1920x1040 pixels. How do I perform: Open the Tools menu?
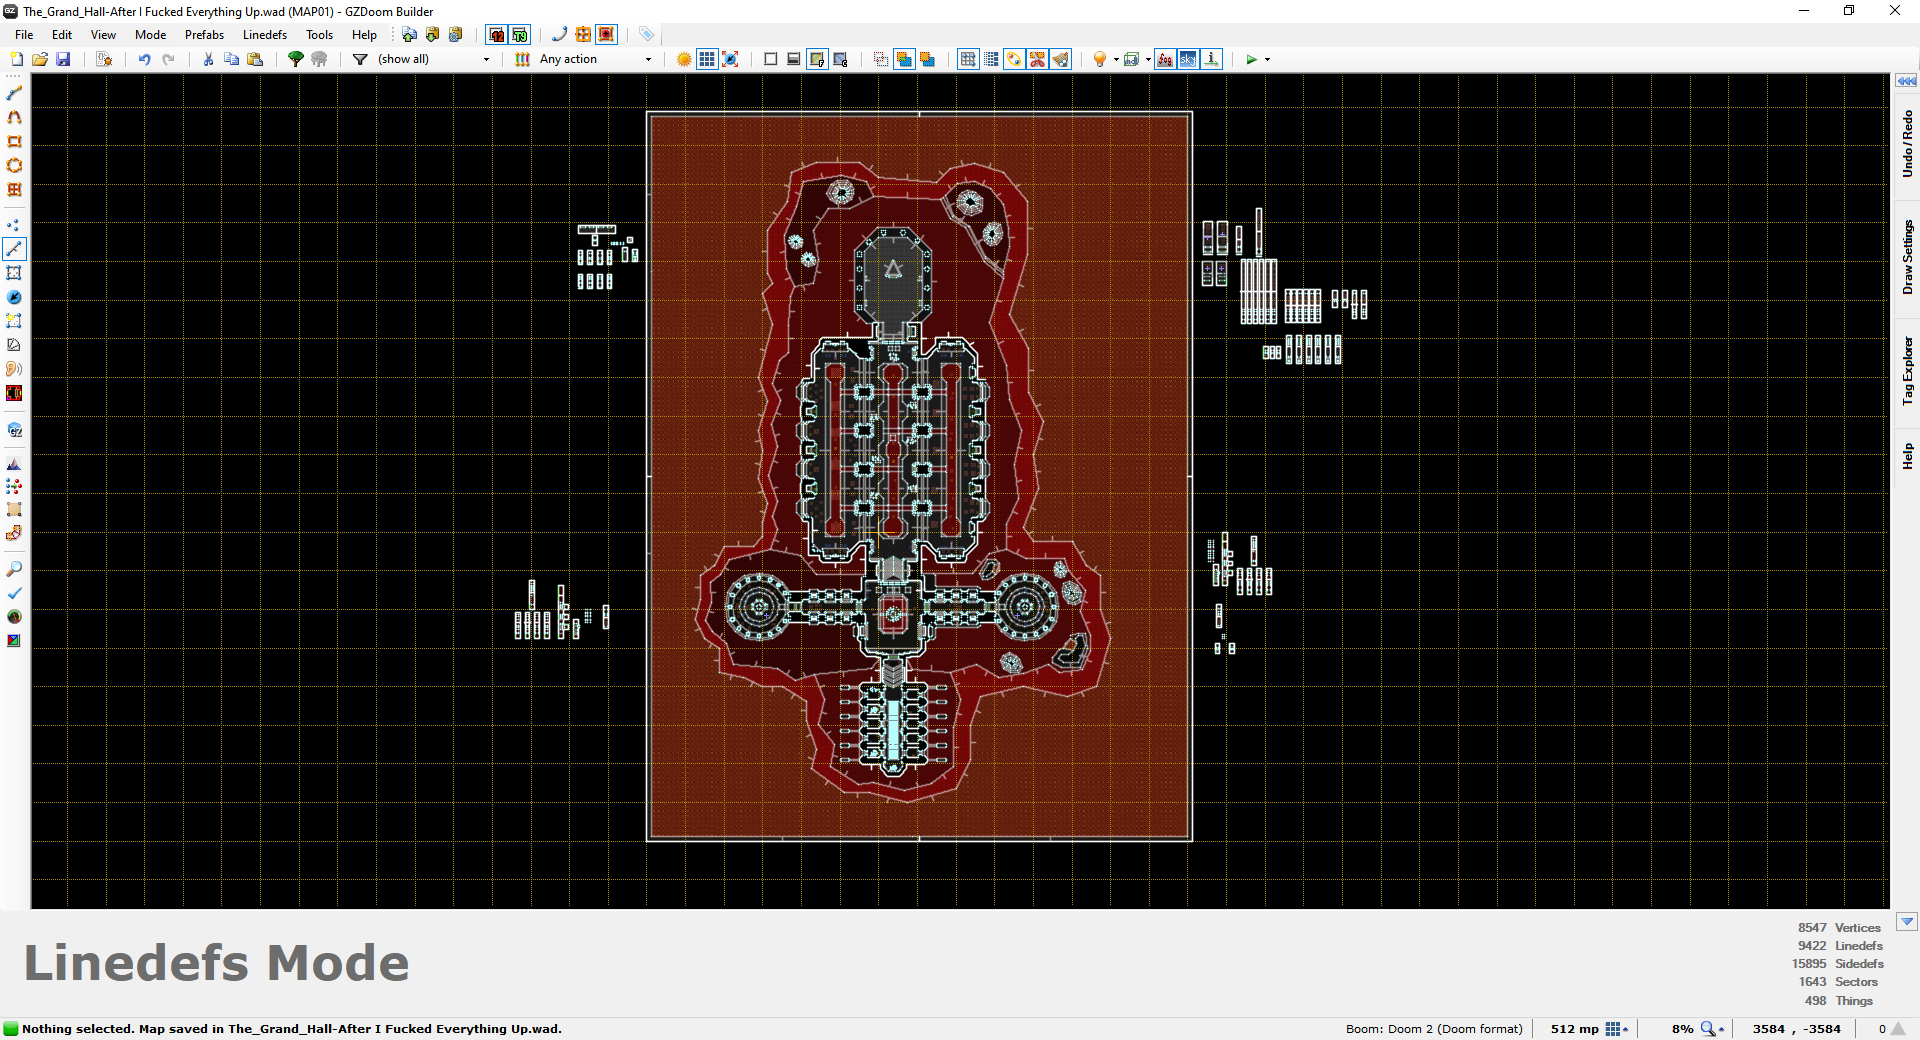[x=320, y=34]
